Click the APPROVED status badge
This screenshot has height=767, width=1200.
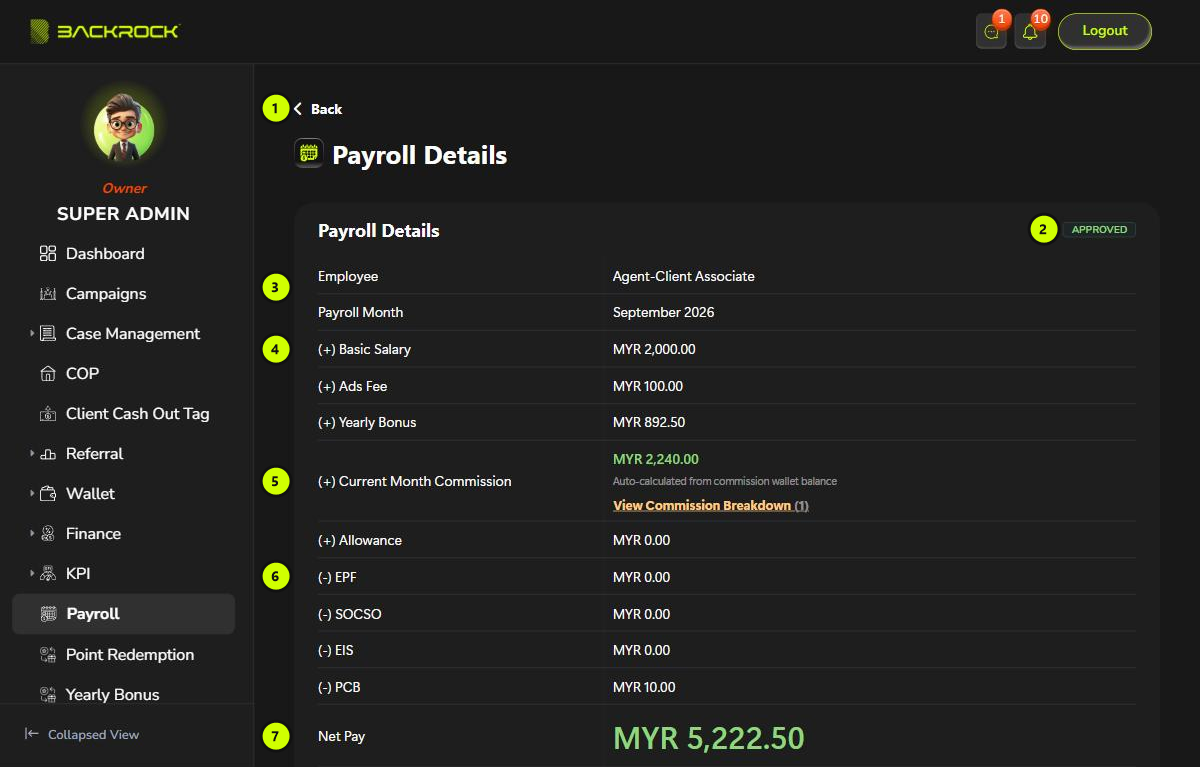pyautogui.click(x=1099, y=230)
